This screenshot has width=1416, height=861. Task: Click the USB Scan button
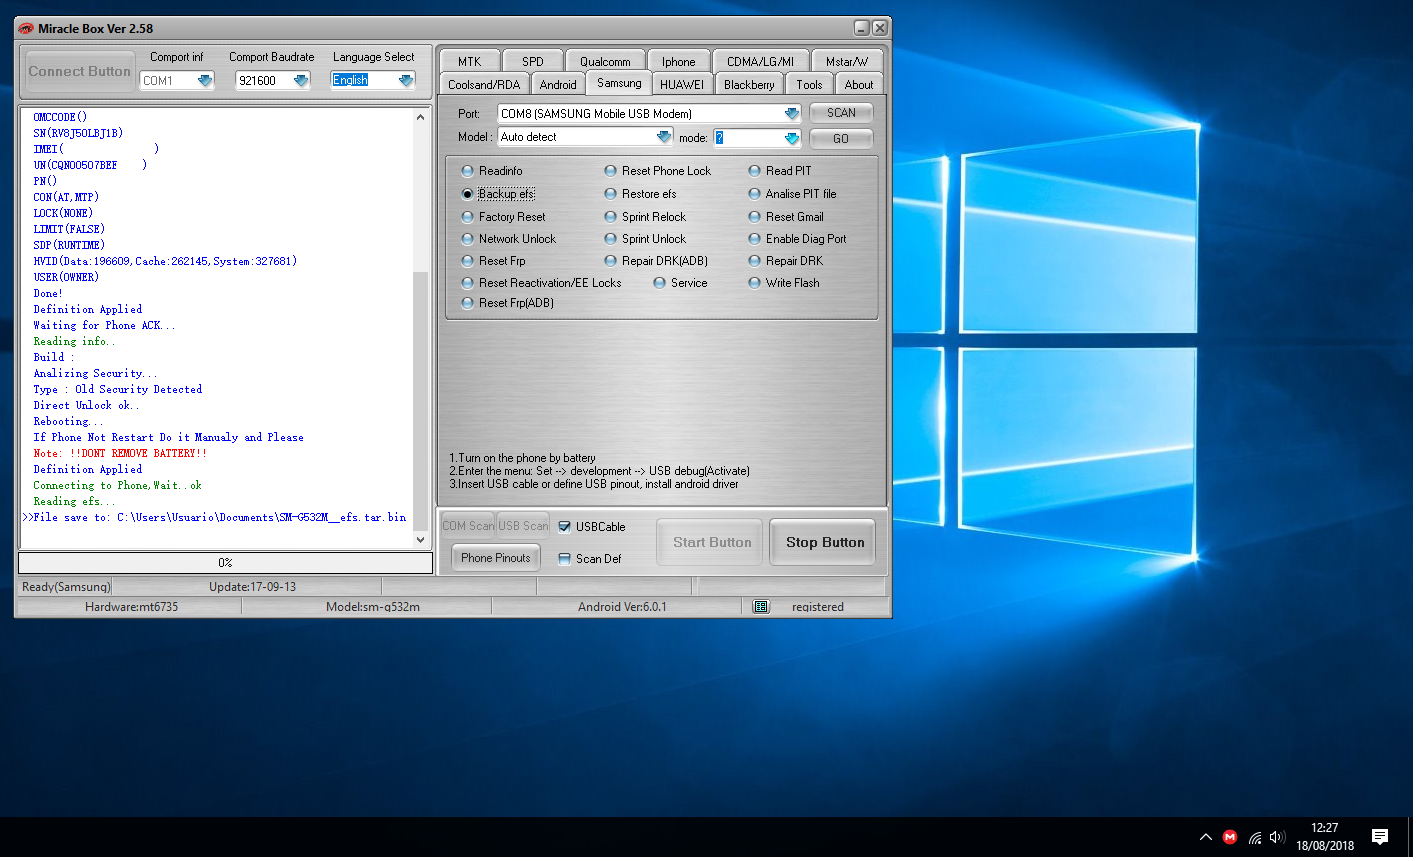524,526
